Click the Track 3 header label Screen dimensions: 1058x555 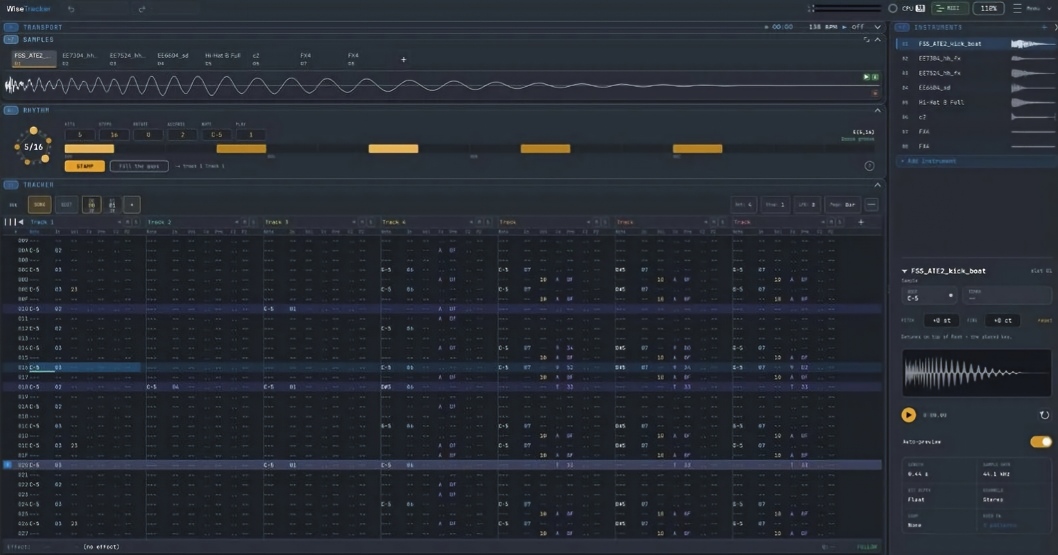(x=277, y=222)
